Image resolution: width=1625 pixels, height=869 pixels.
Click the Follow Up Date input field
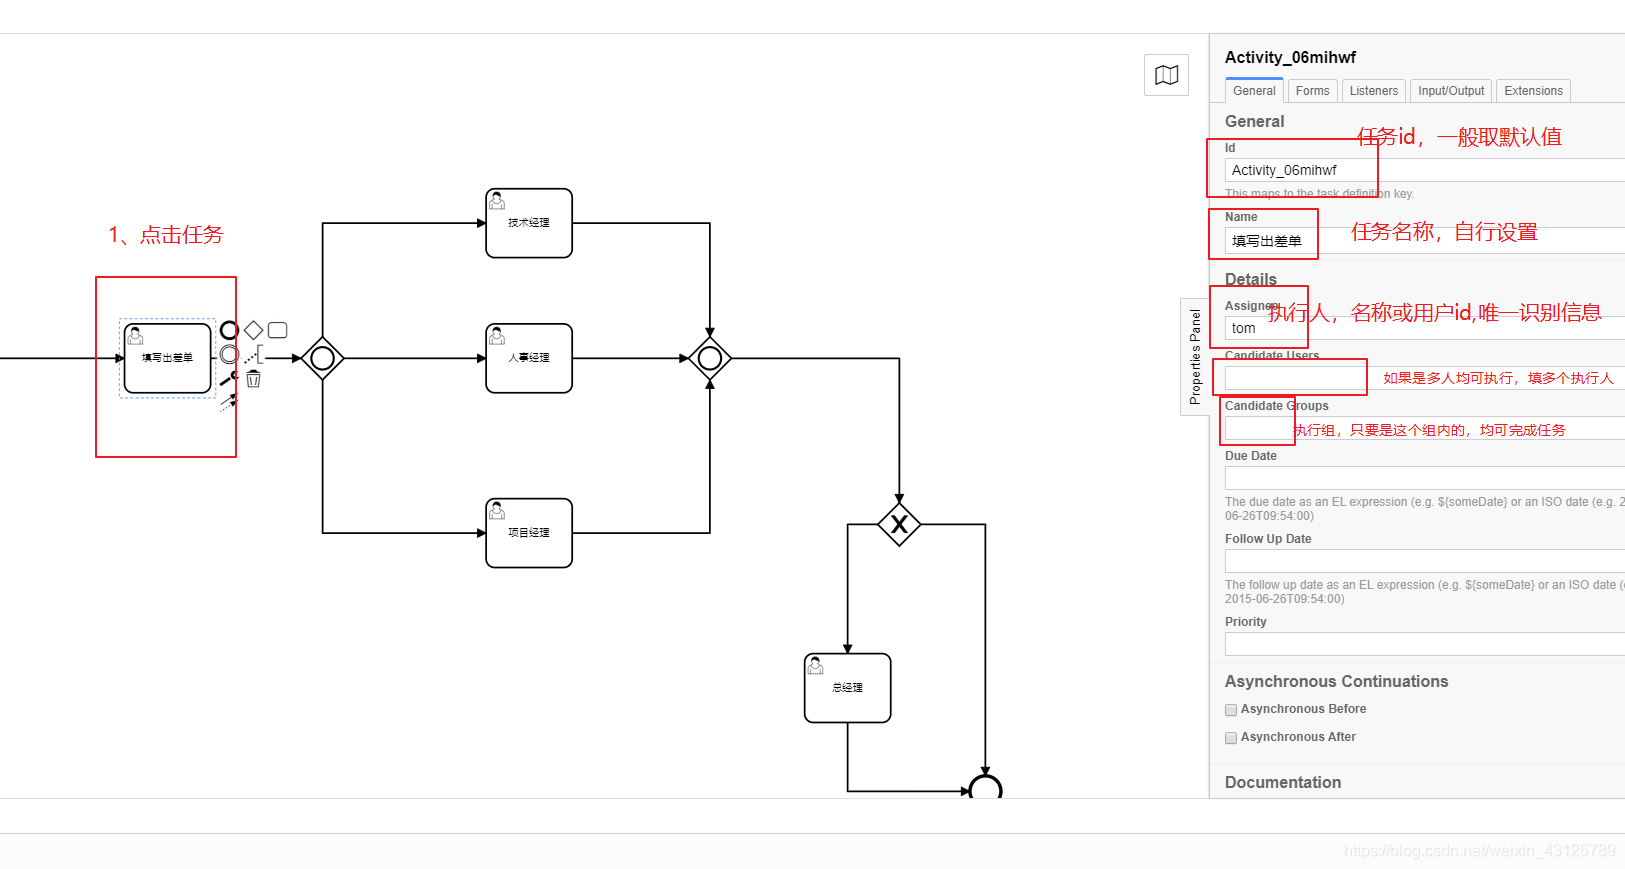click(x=1425, y=562)
